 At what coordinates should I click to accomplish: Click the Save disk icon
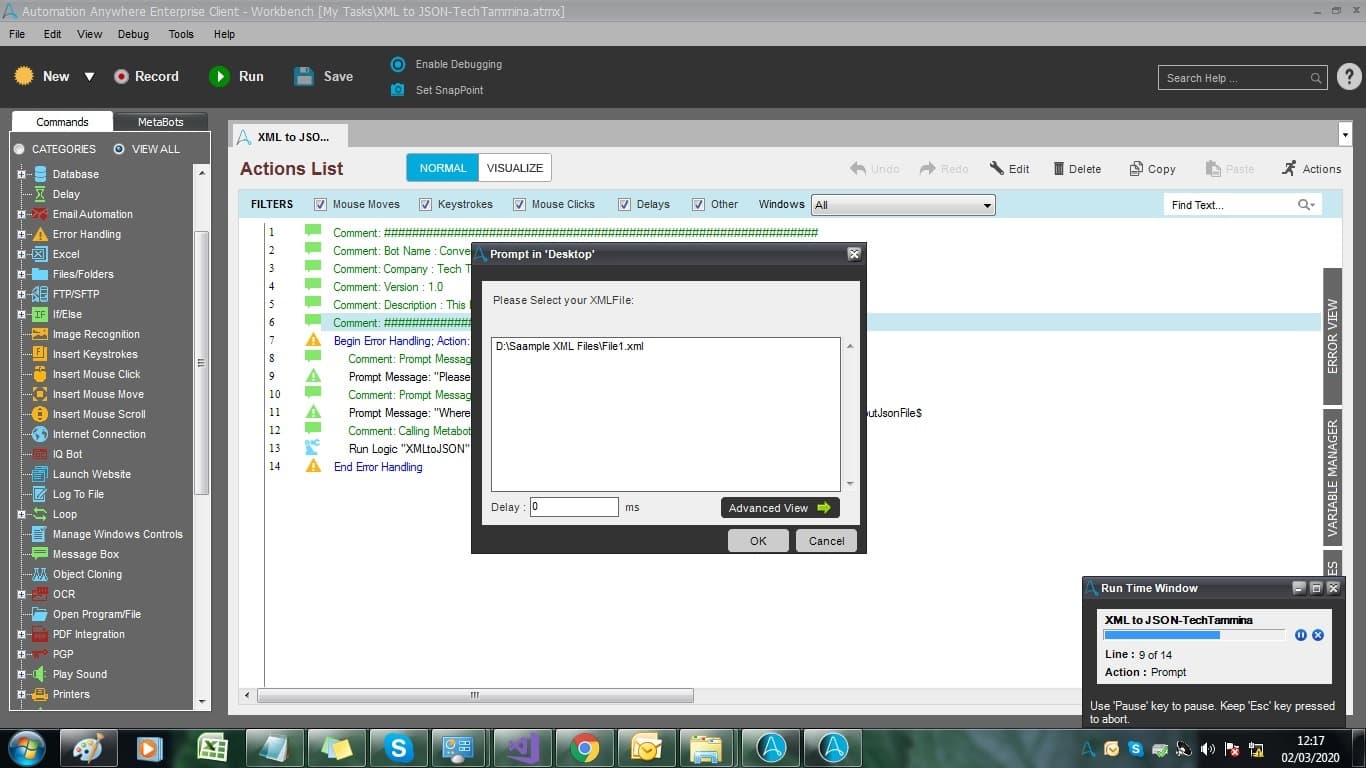coord(304,76)
